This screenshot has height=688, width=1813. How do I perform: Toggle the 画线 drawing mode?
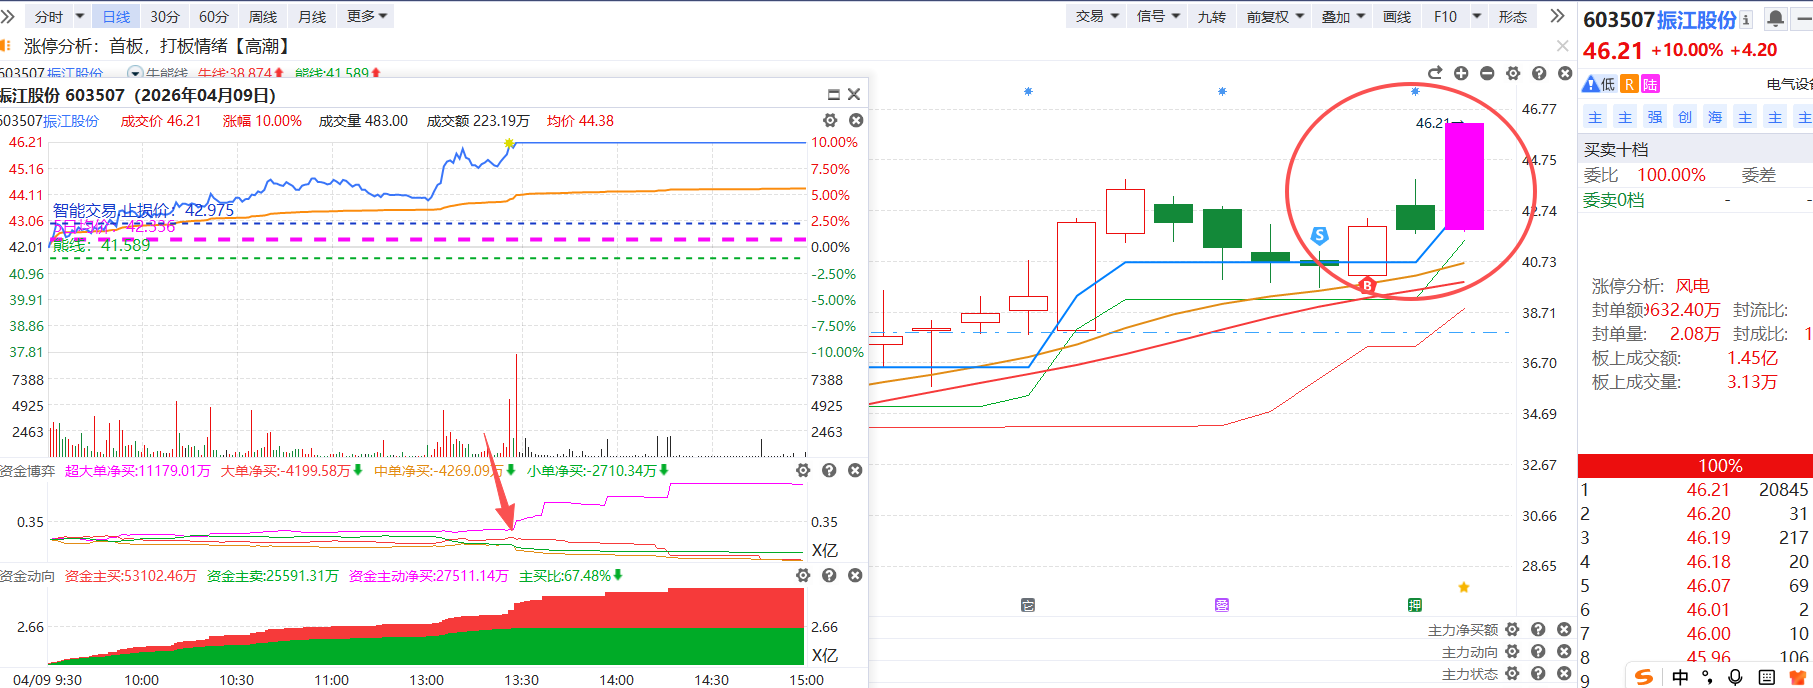point(1396,17)
